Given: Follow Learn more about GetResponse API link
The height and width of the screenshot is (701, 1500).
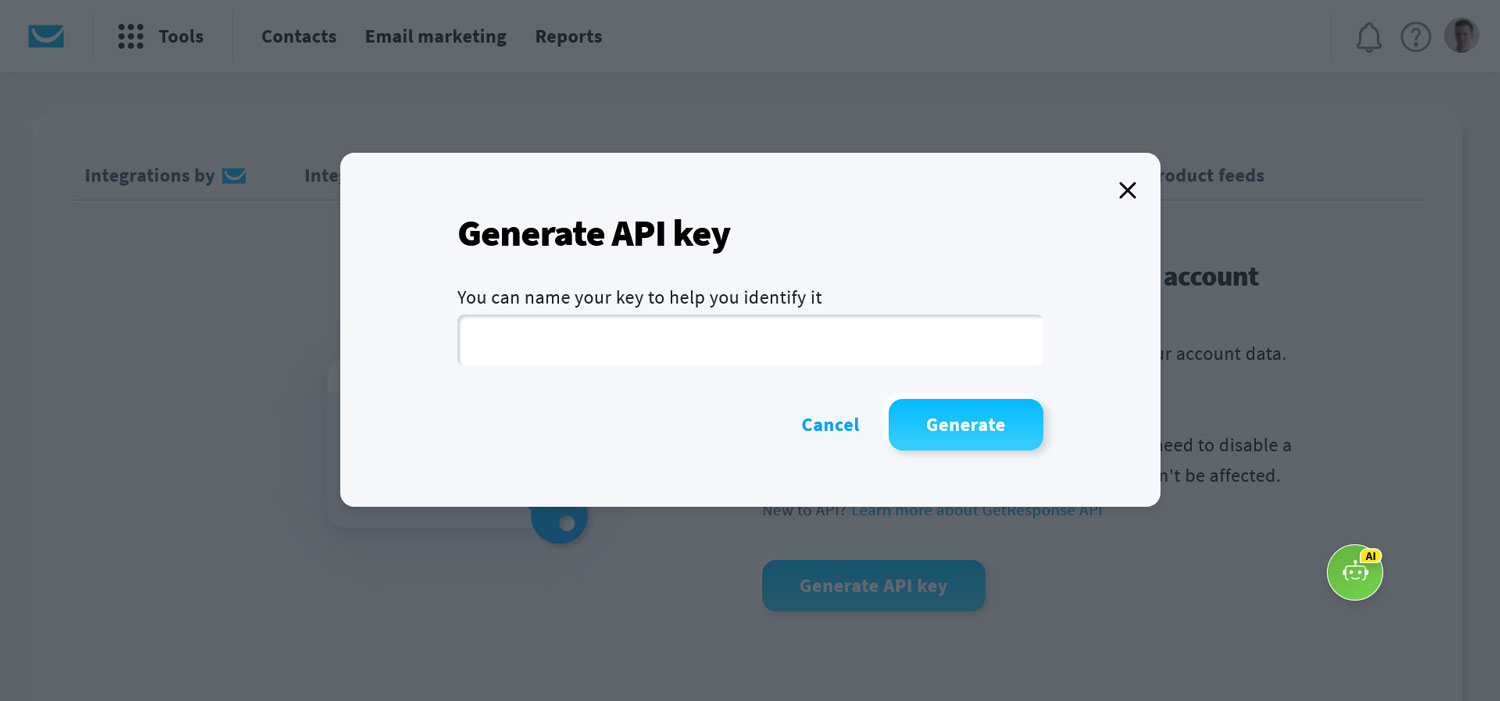Looking at the screenshot, I should pyautogui.click(x=977, y=511).
